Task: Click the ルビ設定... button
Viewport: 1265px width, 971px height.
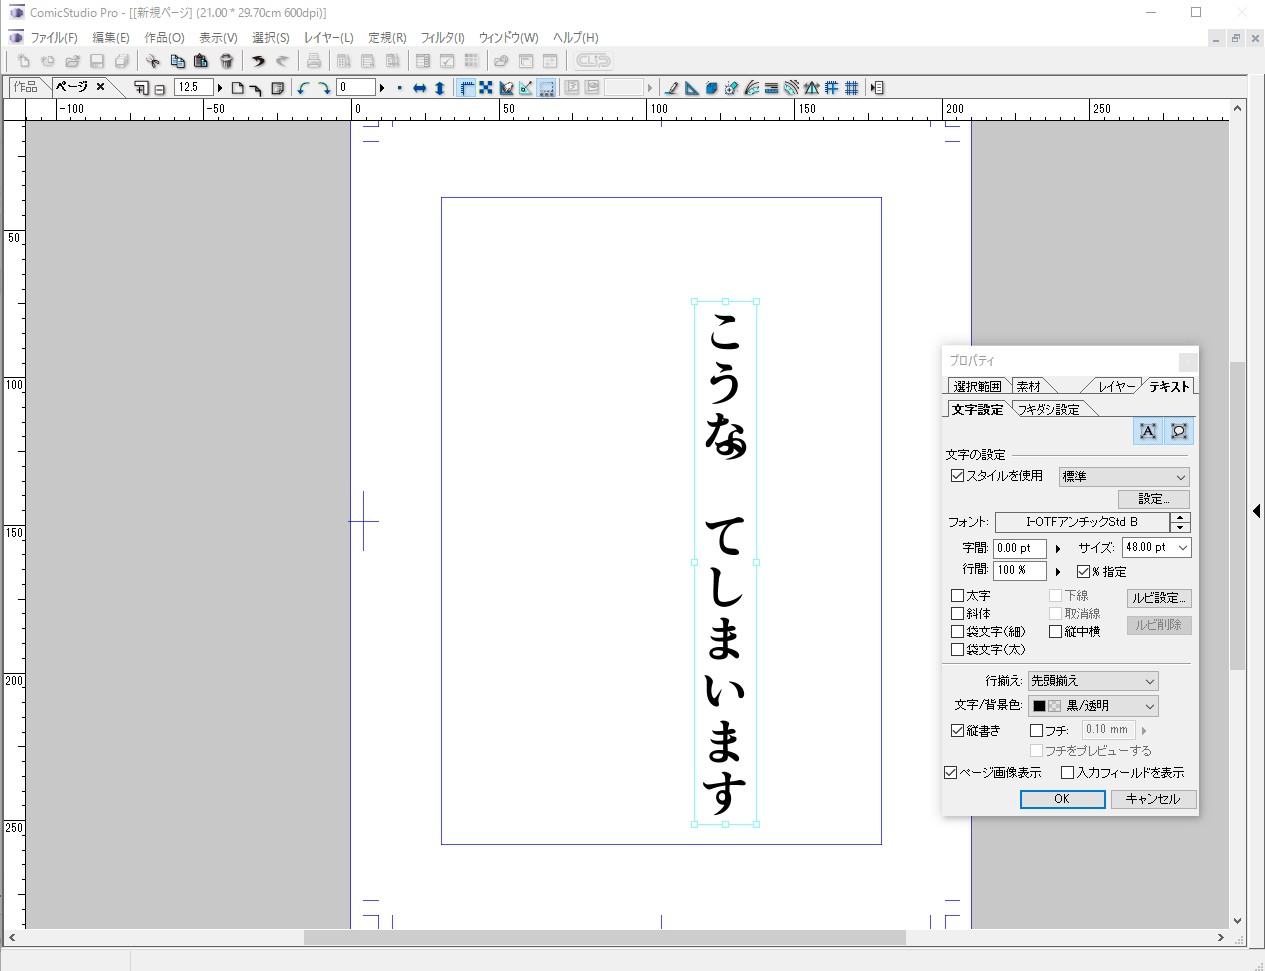Action: pyautogui.click(x=1159, y=598)
